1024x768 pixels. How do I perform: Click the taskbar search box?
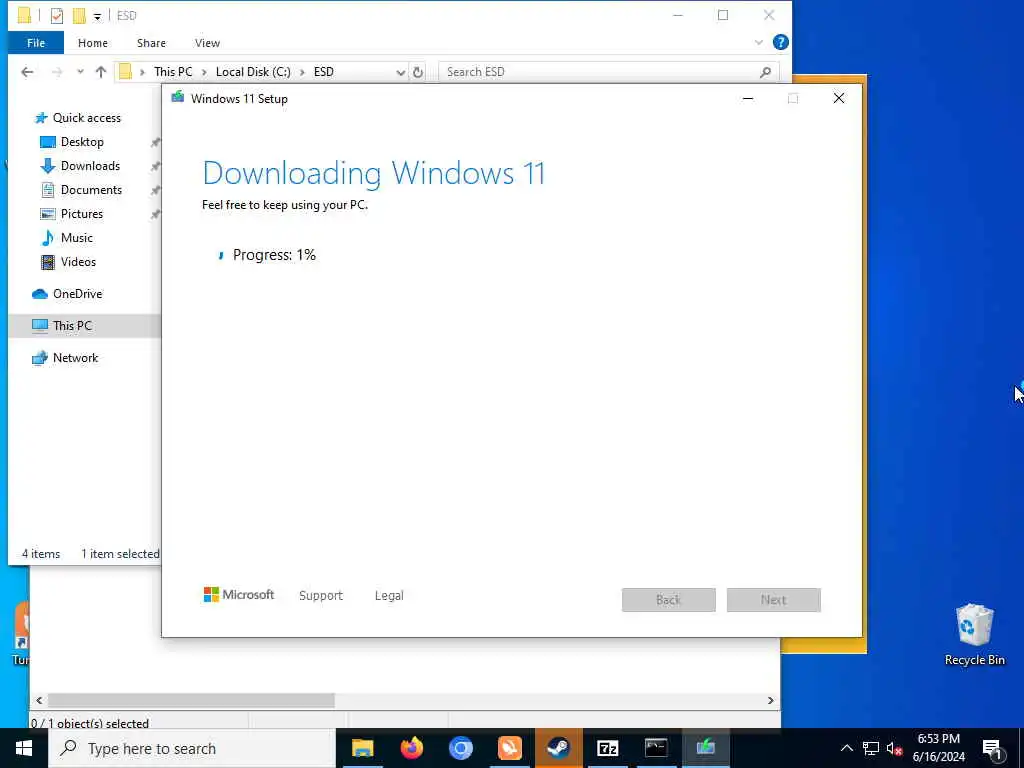[x=193, y=748]
